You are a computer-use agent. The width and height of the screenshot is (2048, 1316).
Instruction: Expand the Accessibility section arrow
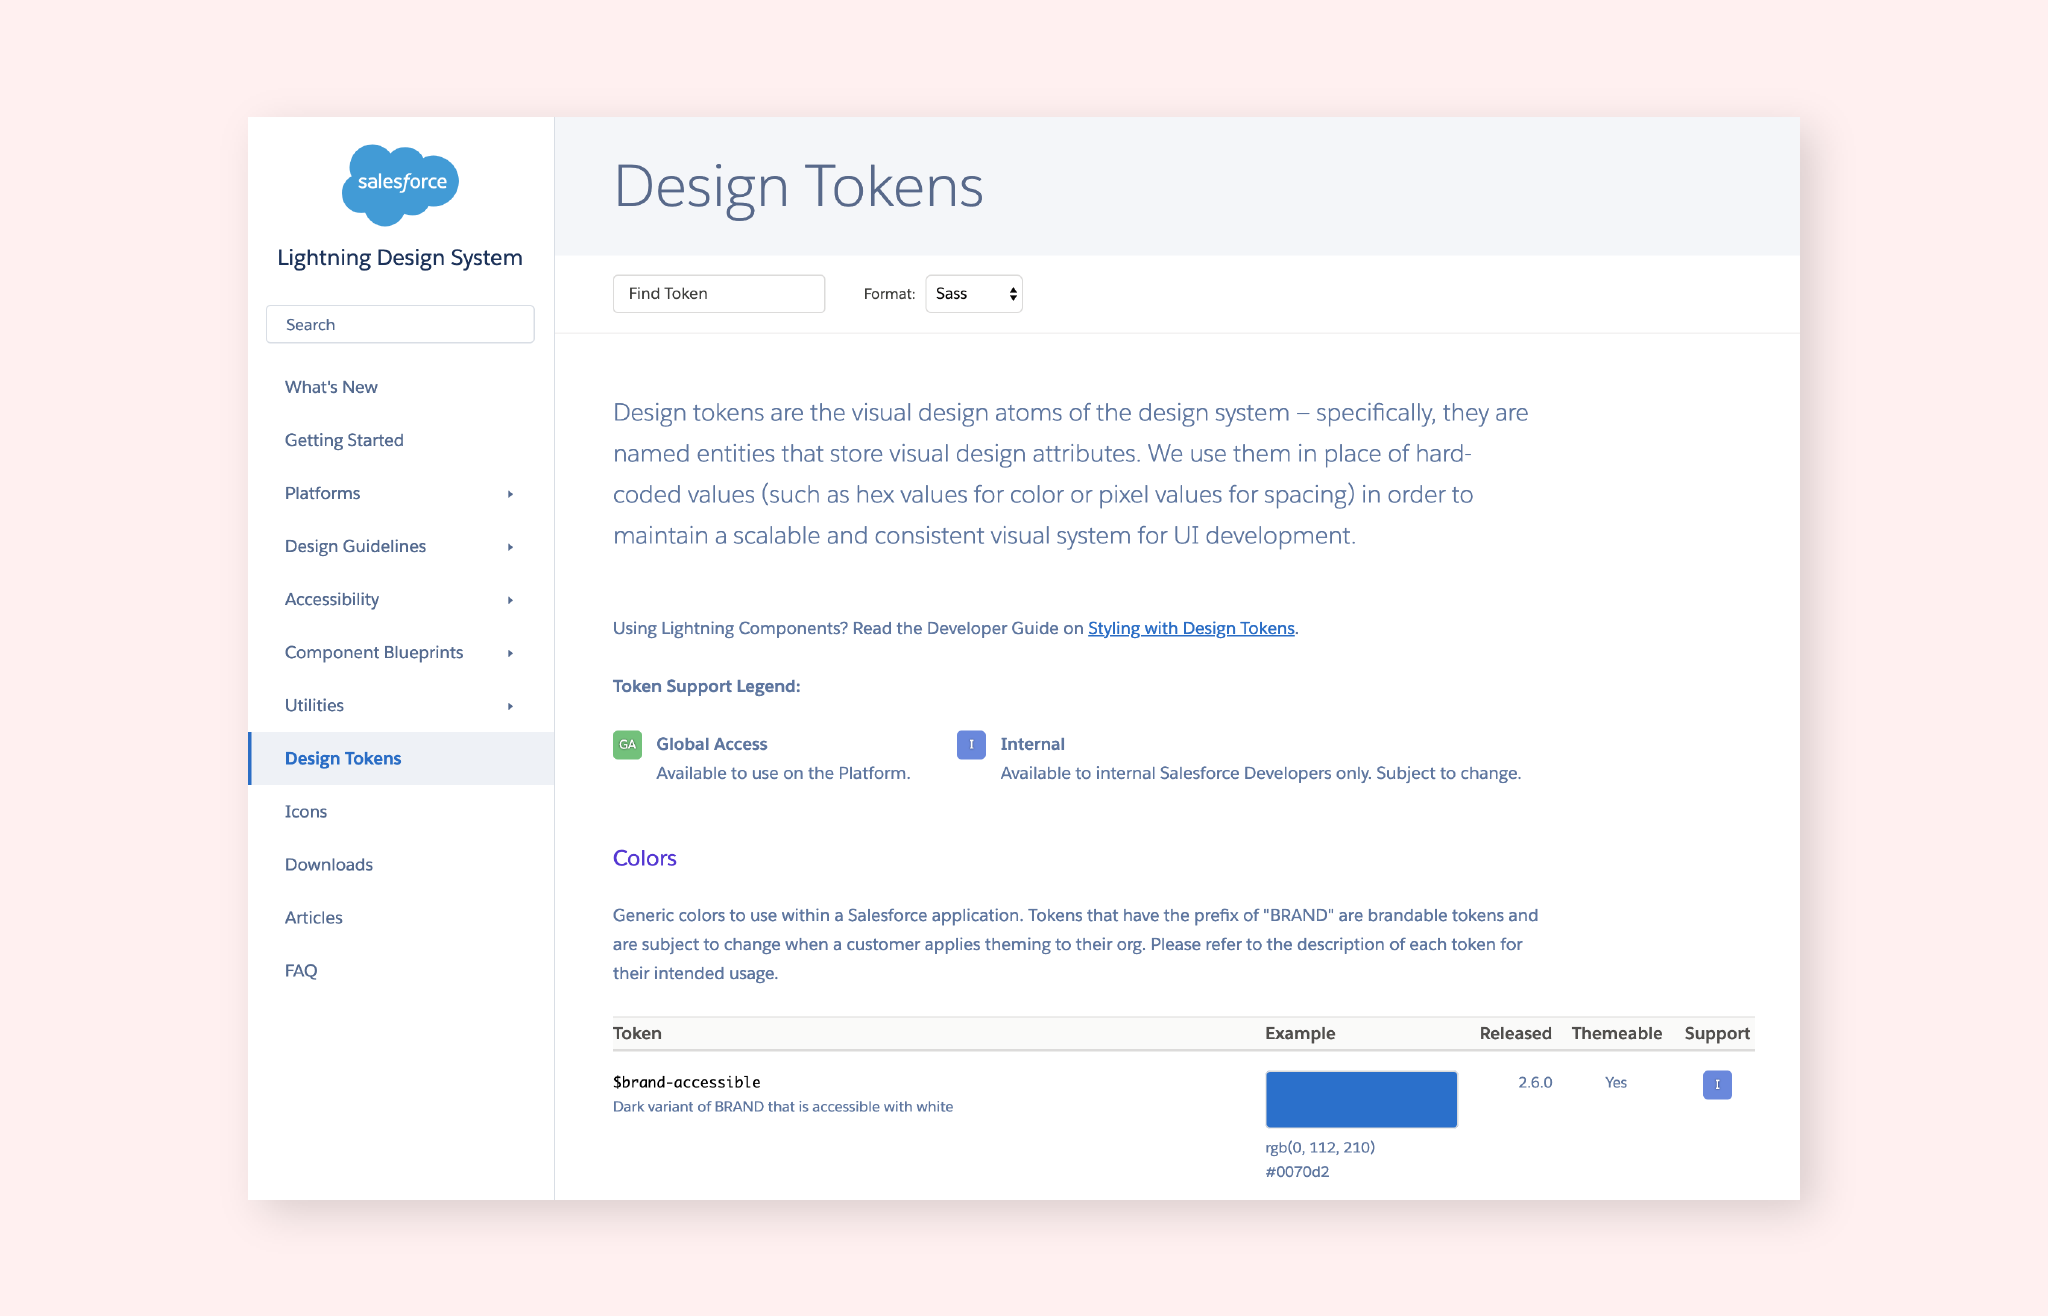click(x=510, y=600)
